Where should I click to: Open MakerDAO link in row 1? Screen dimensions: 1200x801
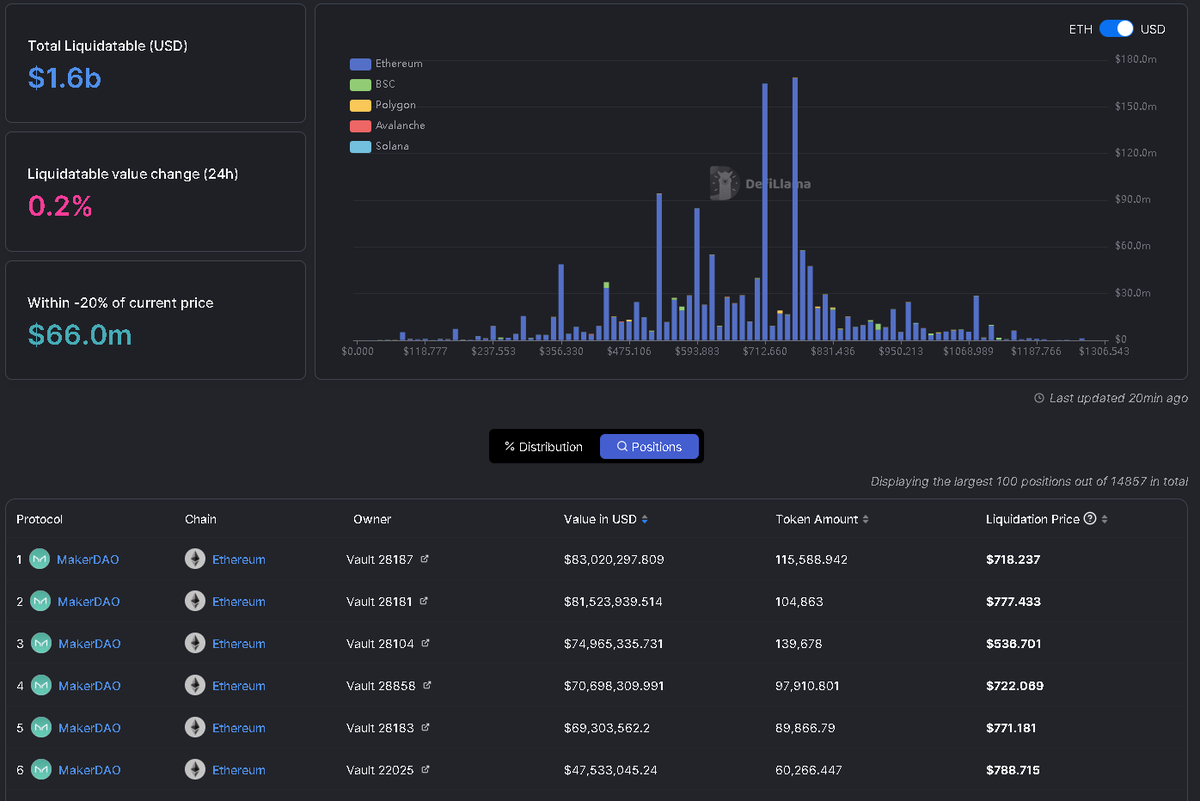(88, 560)
